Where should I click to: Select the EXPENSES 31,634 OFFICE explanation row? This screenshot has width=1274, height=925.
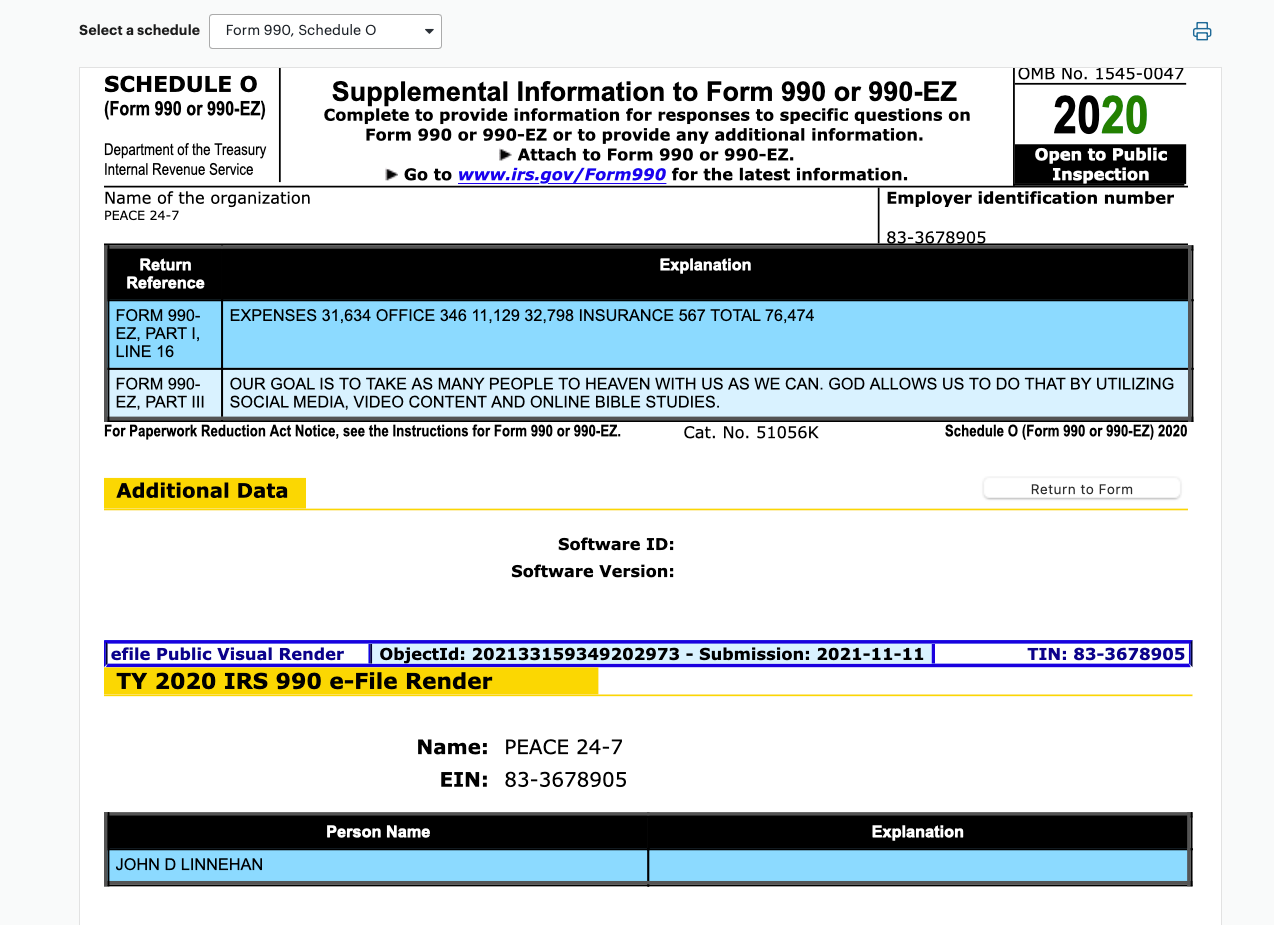coord(705,334)
